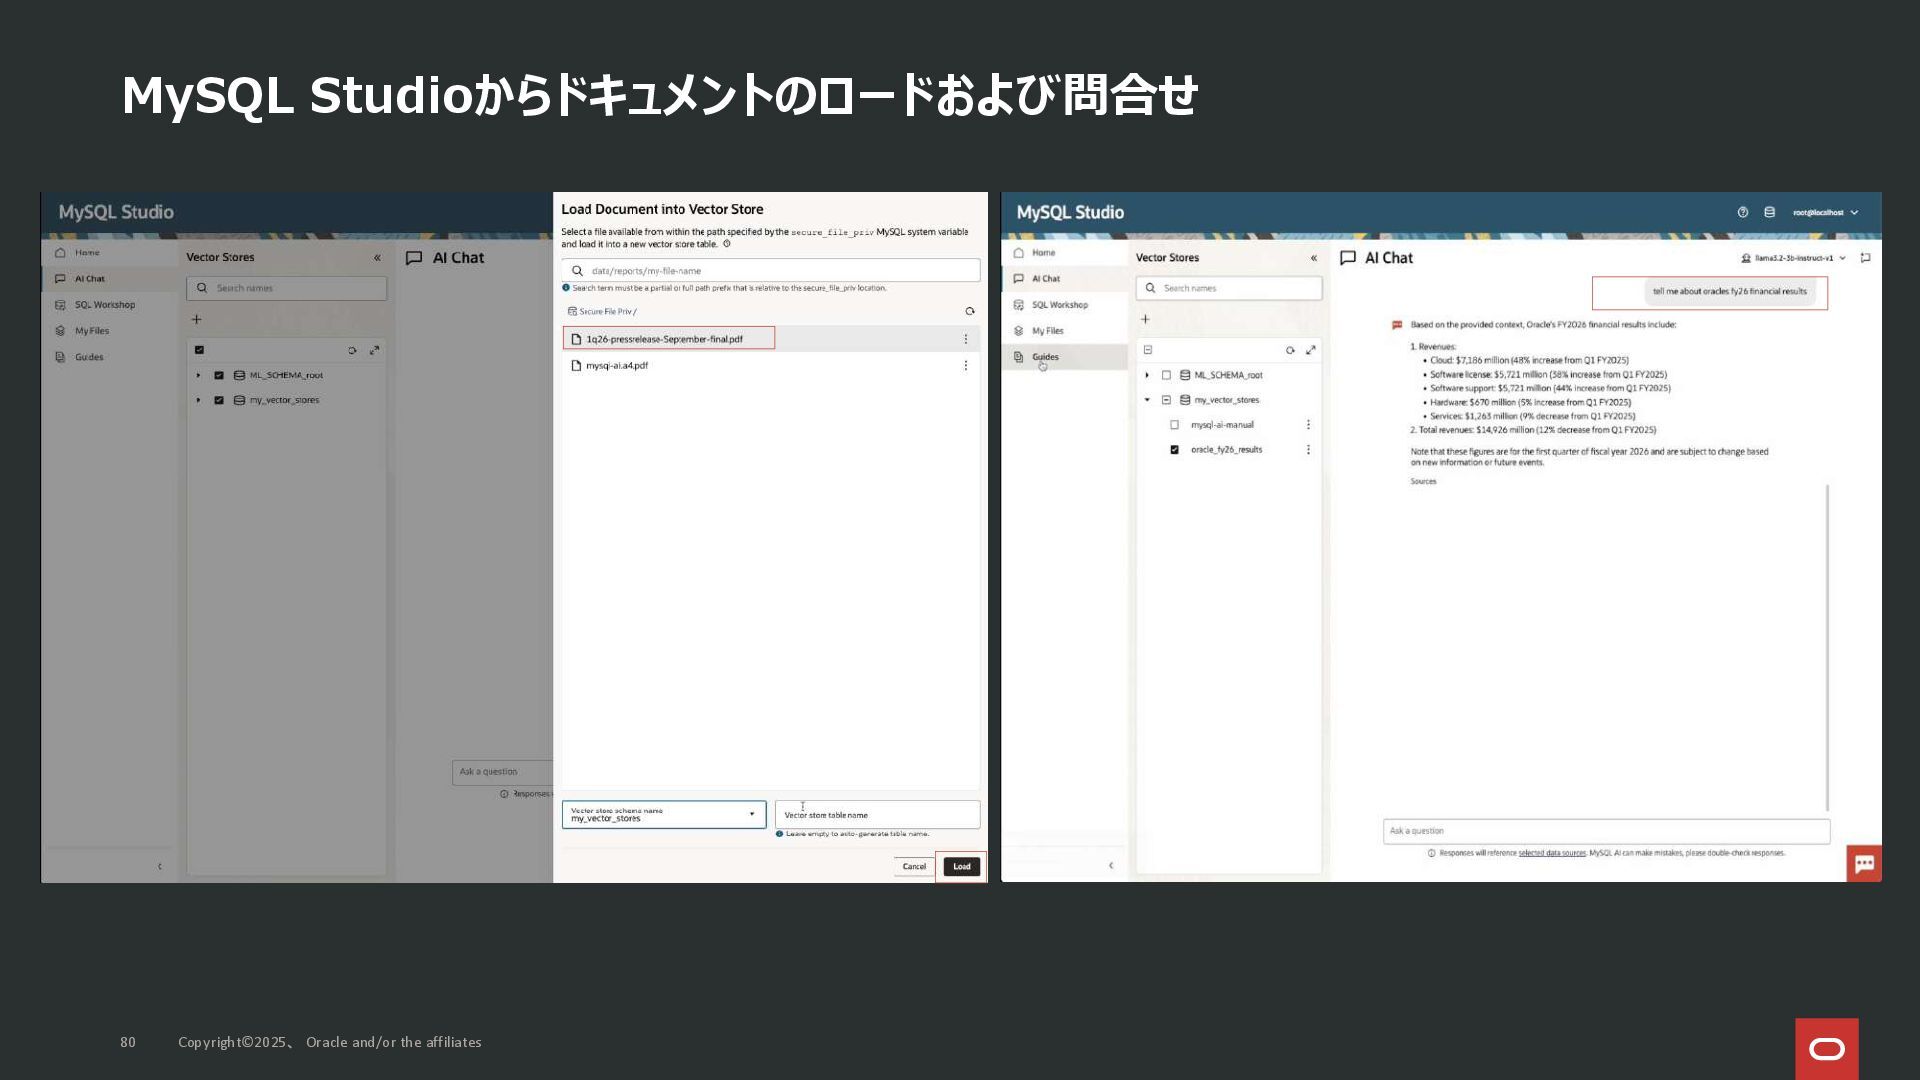
Task: Click the new chat icon beside model selector
Action: pos(1865,258)
